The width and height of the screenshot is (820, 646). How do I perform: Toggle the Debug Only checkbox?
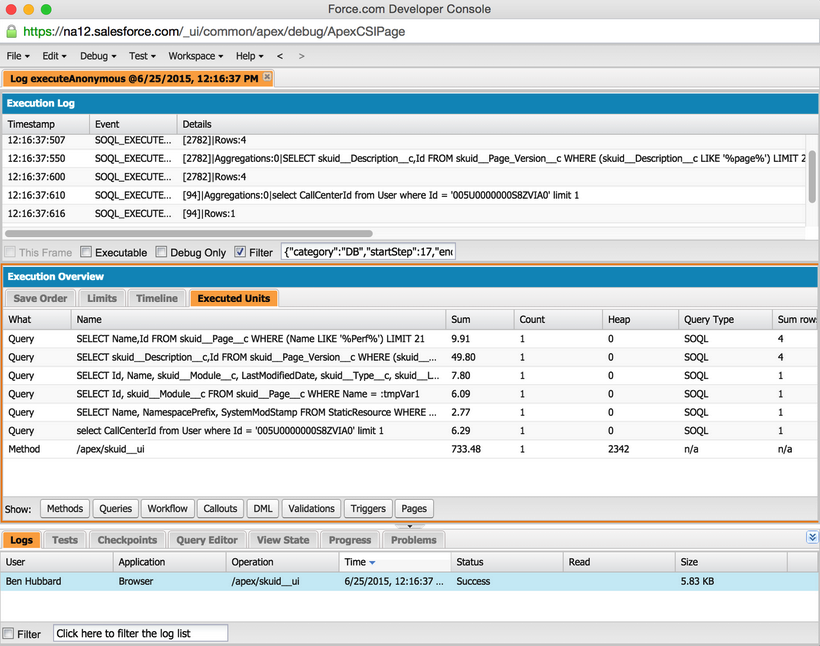coord(162,253)
